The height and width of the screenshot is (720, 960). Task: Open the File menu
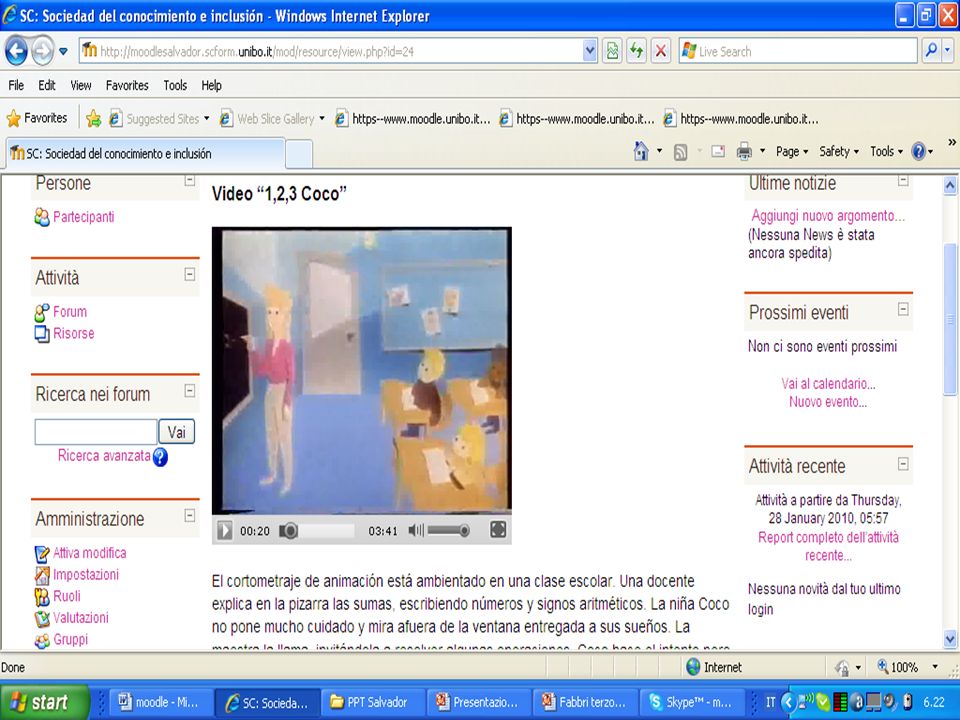coord(16,85)
